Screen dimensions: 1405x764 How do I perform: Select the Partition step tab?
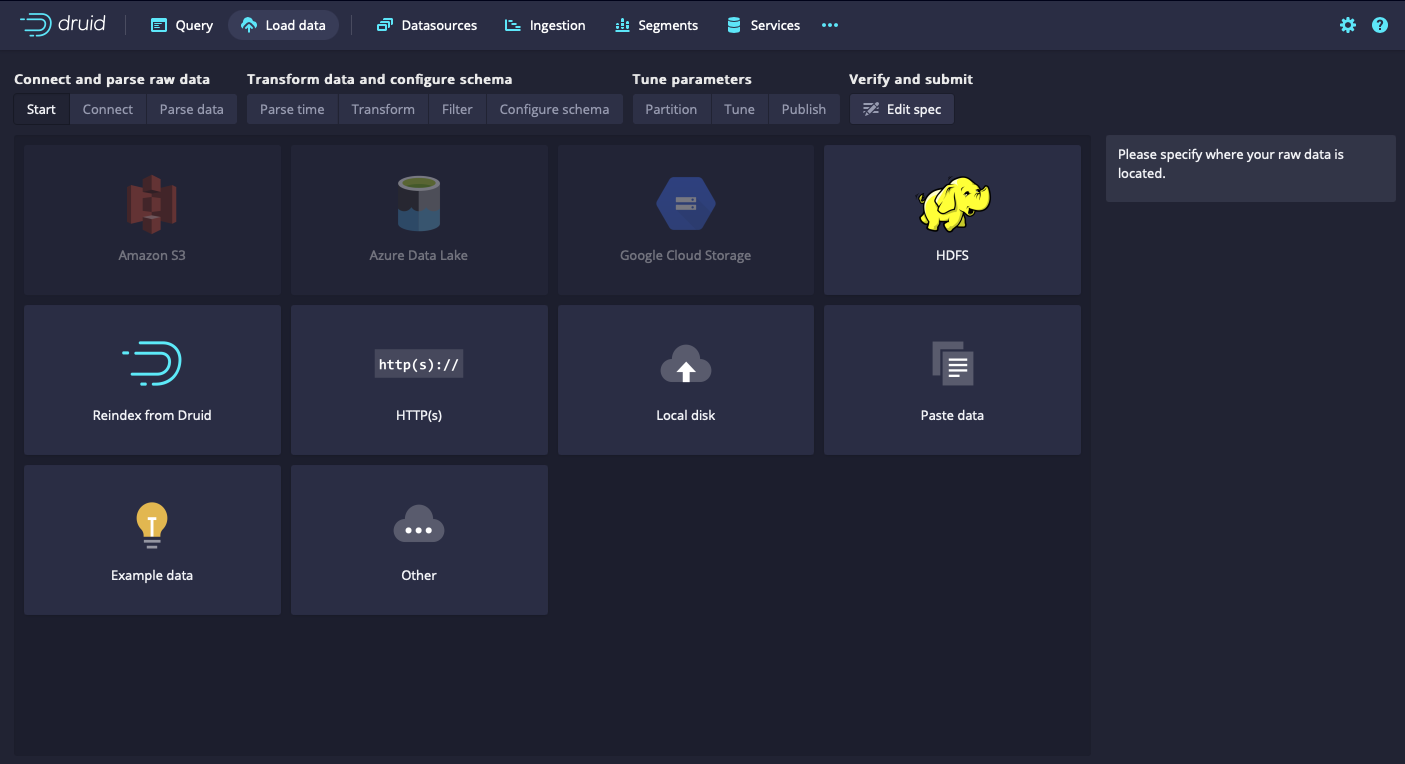pyautogui.click(x=671, y=109)
